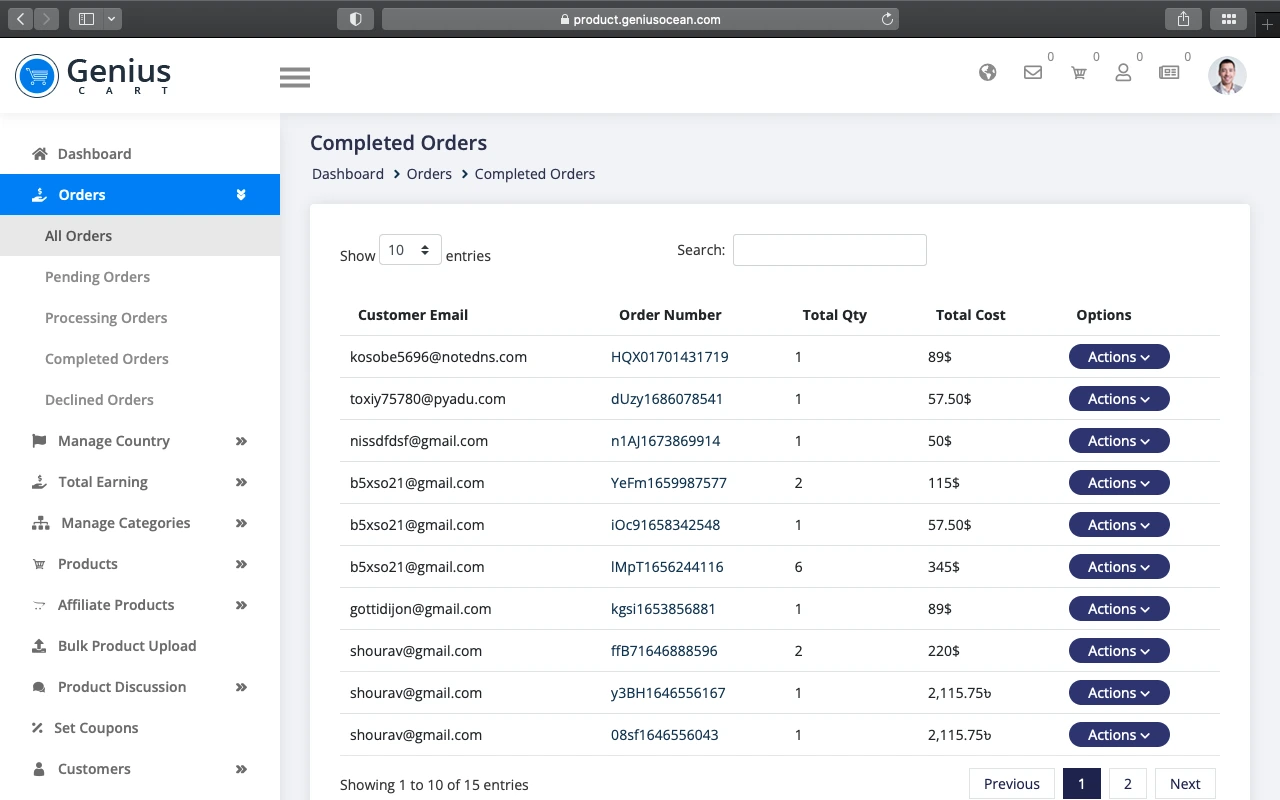1280x800 pixels.
Task: Go to page 2 of orders
Action: (x=1127, y=784)
